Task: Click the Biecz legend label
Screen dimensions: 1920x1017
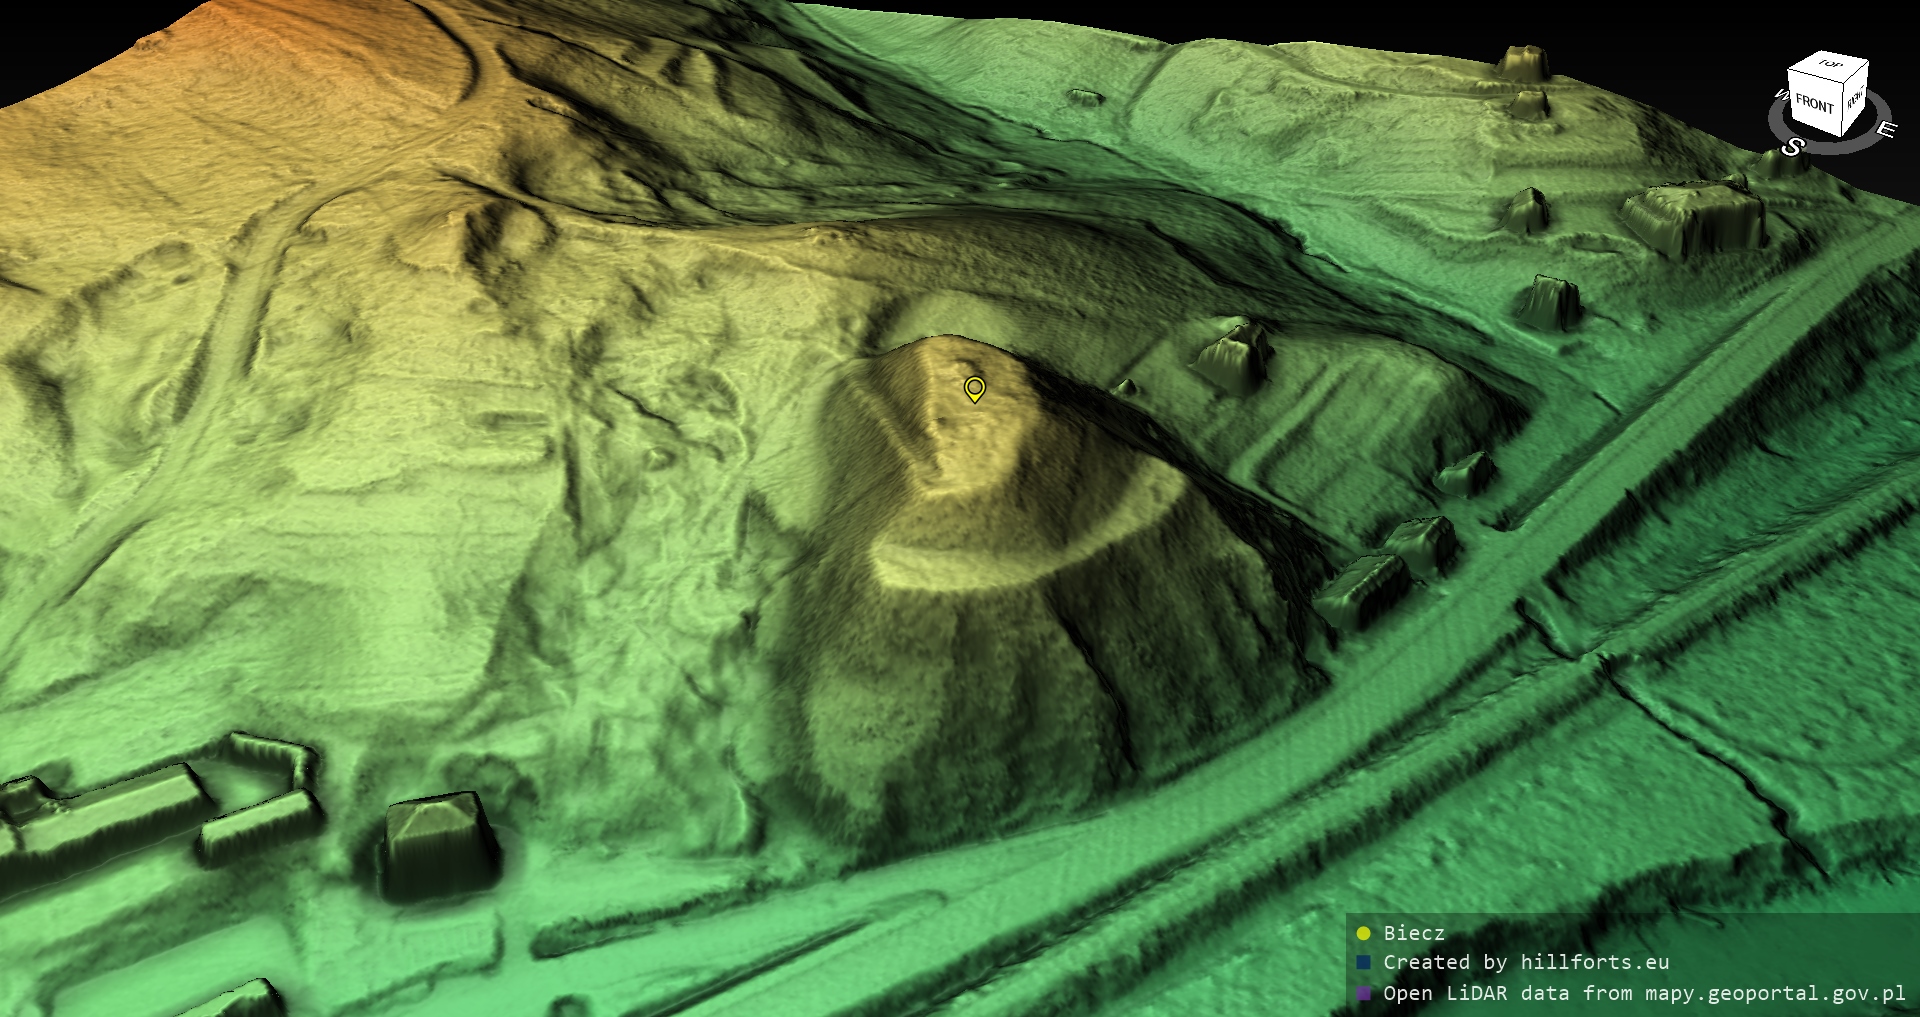Action: point(1413,933)
